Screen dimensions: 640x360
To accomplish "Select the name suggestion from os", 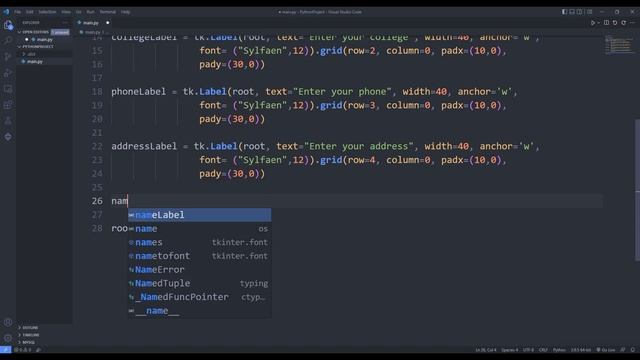I will 200,229.
